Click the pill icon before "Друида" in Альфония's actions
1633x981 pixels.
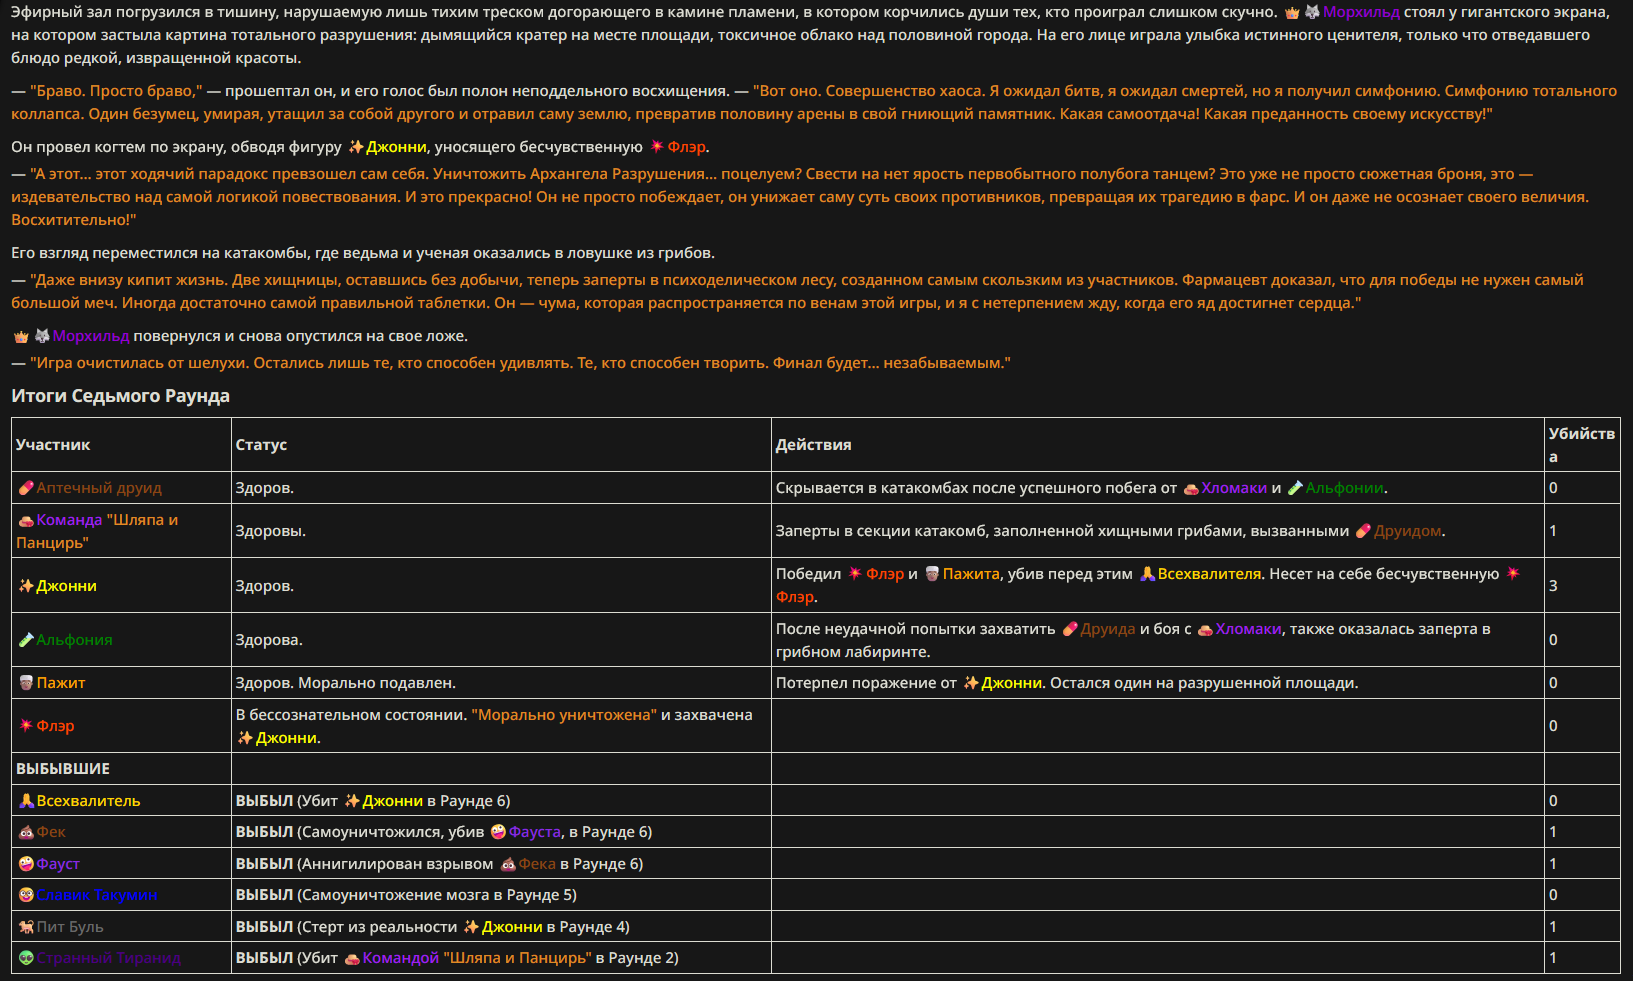[1070, 629]
